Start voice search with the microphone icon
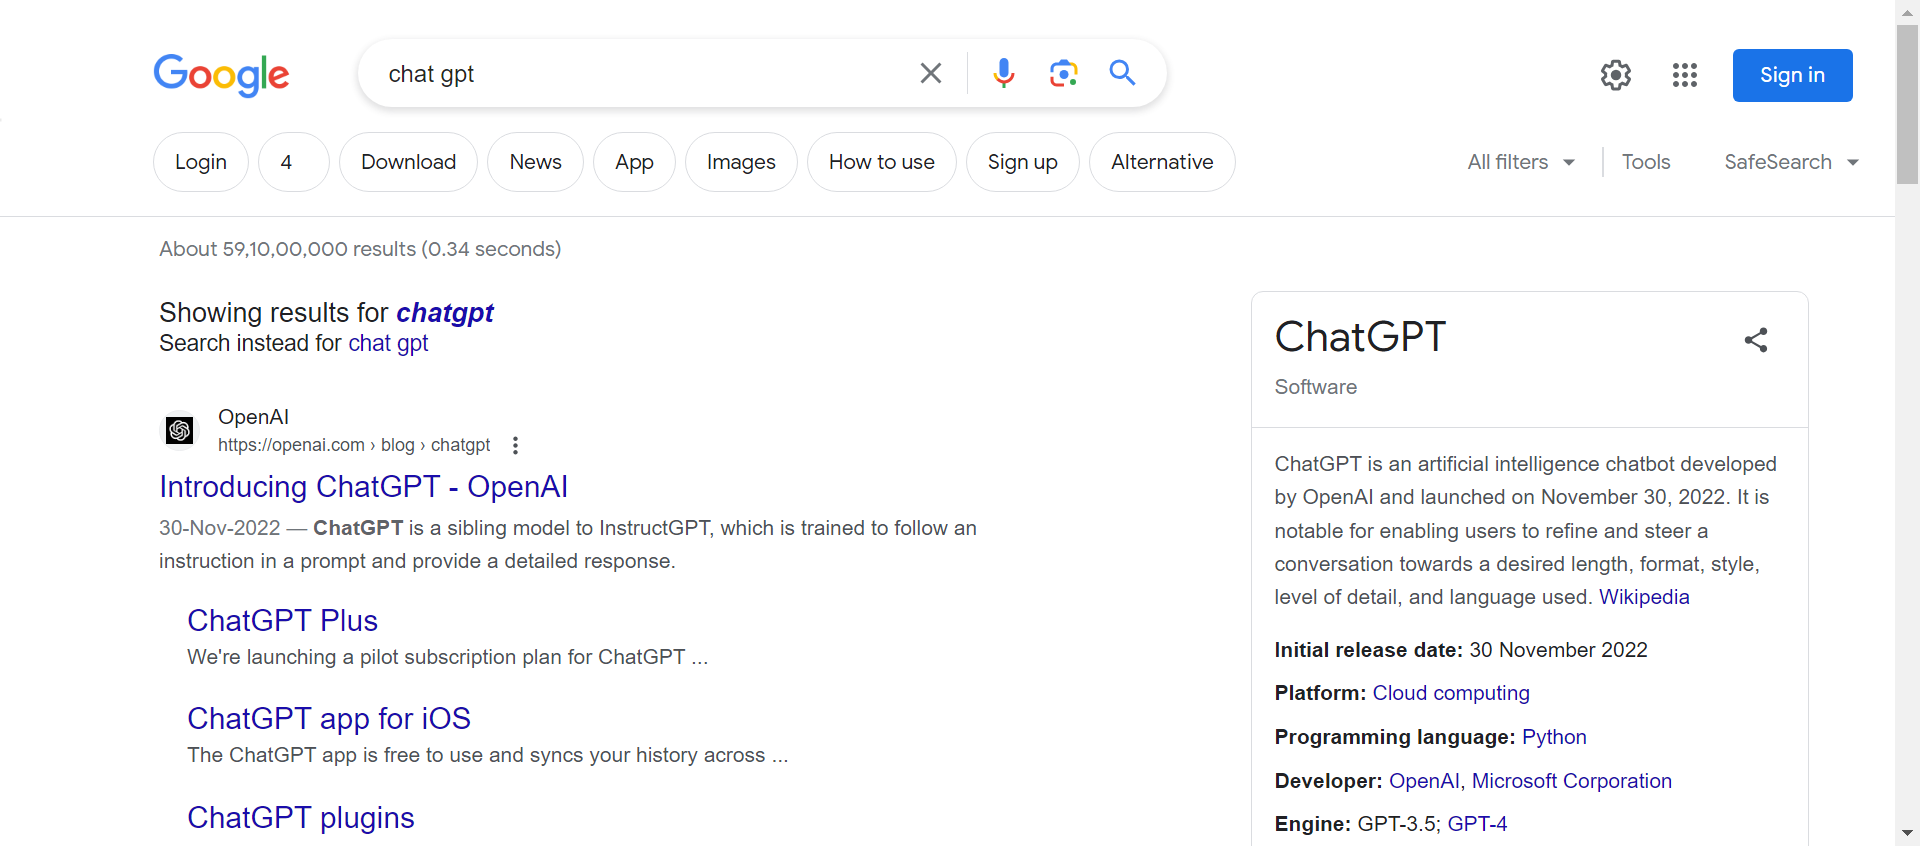Screen dimensions: 1920x846 tap(1003, 73)
